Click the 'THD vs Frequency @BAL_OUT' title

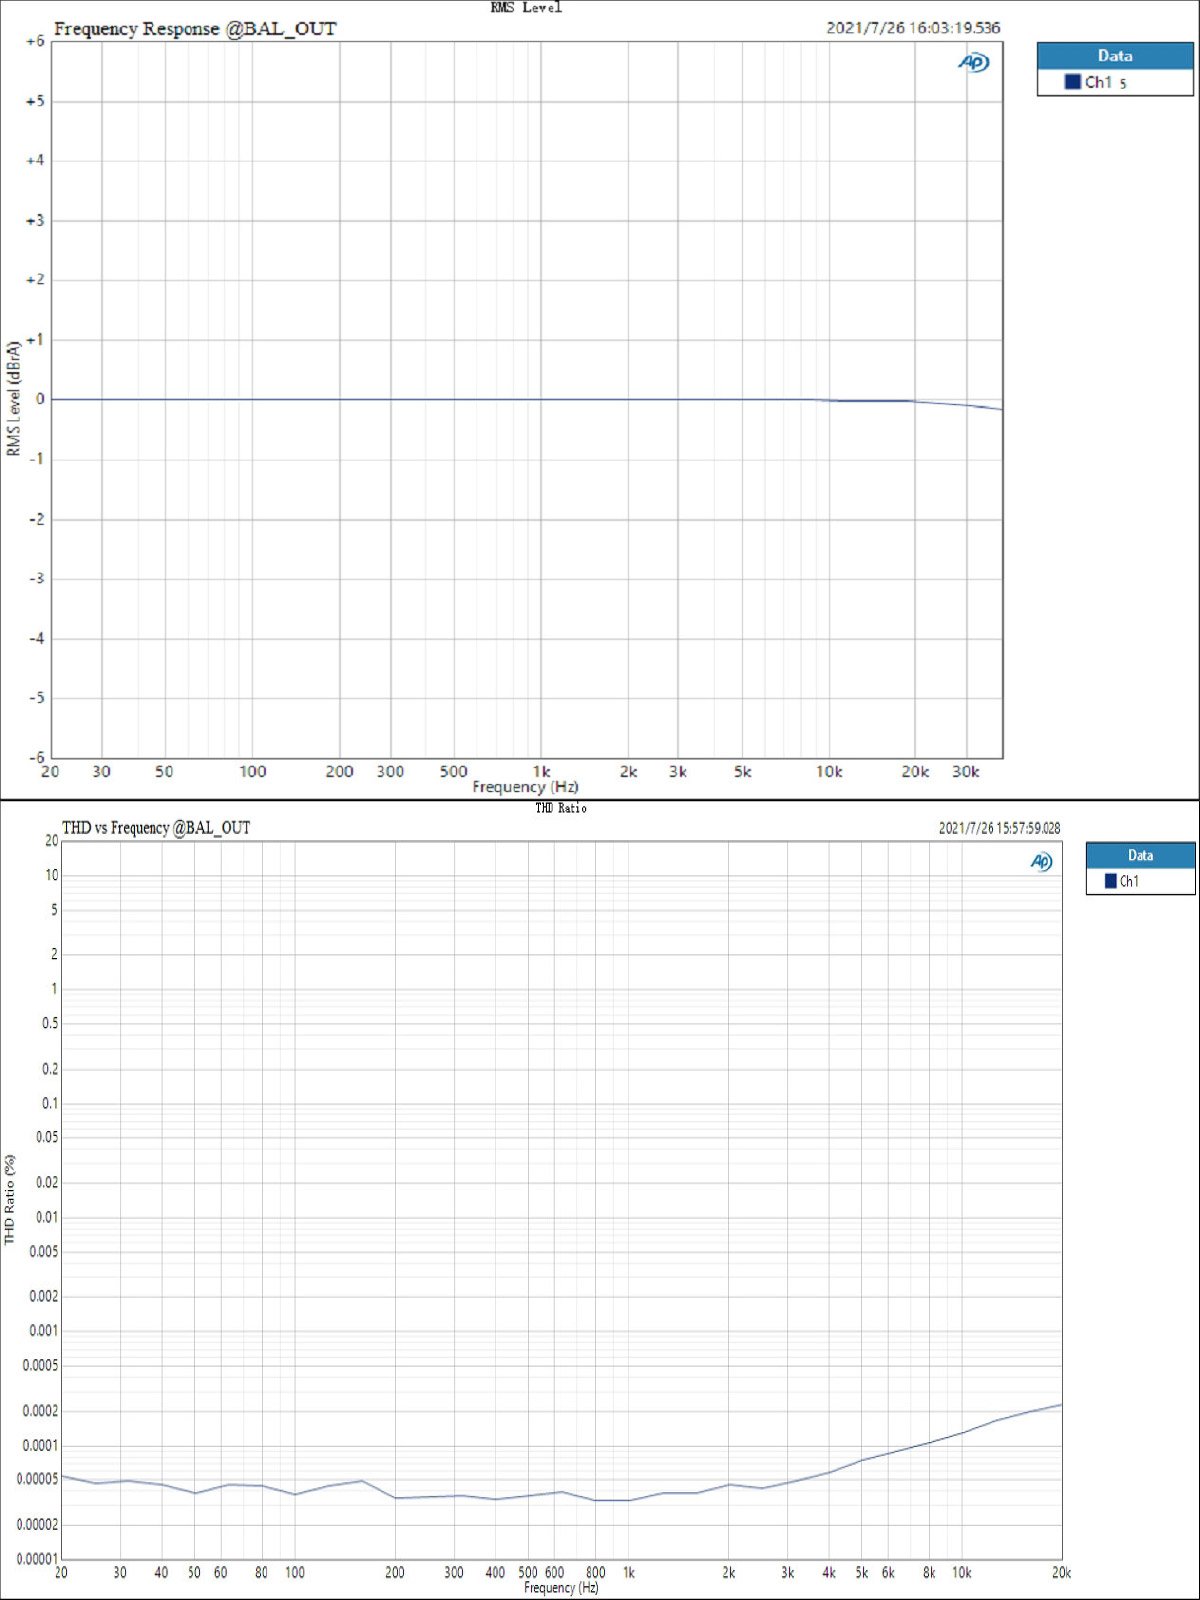click(x=156, y=828)
